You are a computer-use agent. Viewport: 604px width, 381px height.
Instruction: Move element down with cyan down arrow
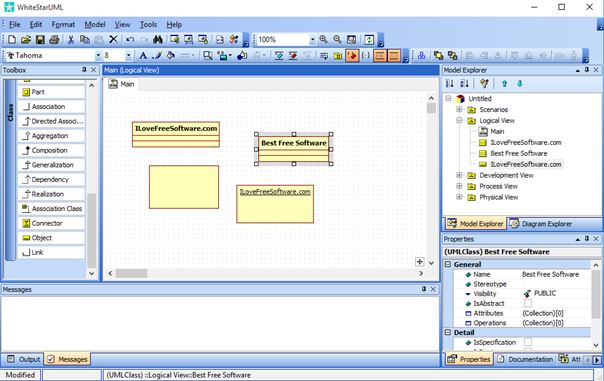(x=519, y=84)
